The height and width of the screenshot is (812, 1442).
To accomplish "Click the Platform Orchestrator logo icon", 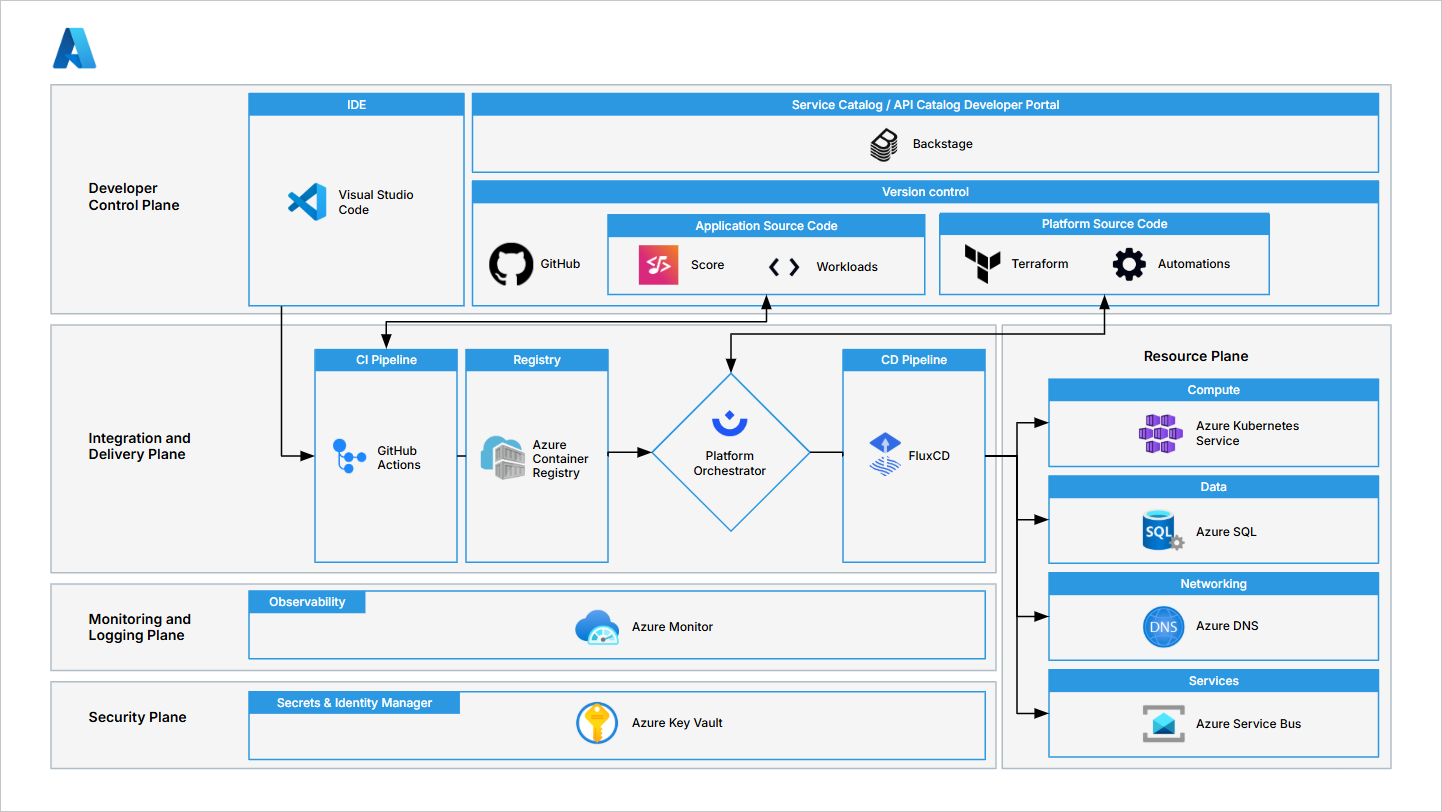I will 730,422.
